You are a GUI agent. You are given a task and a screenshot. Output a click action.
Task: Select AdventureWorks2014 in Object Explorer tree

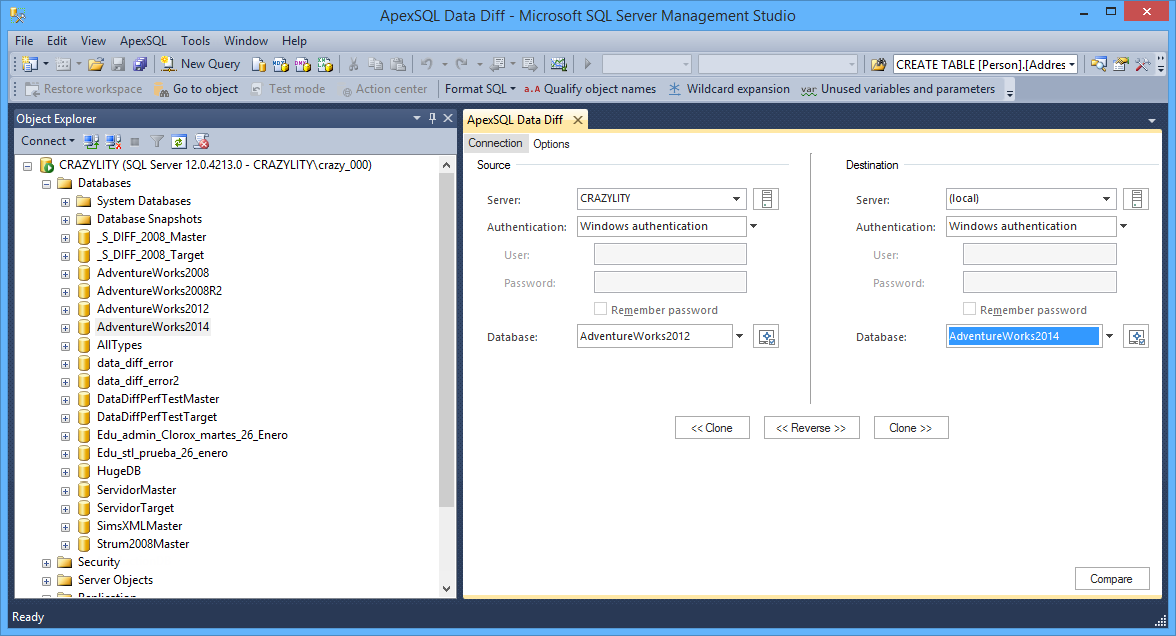coord(153,327)
